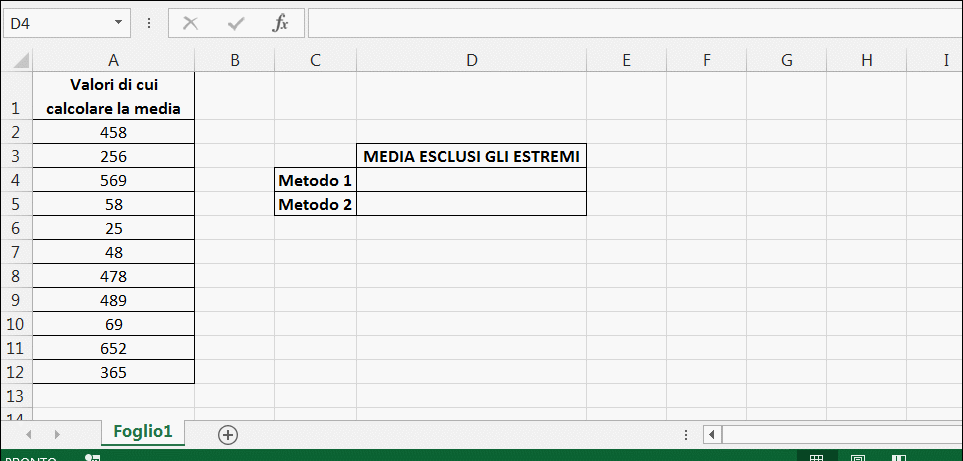This screenshot has height=461, width=963.
Task: Click the horizontal scrollbar left arrow
Action: pyautogui.click(x=712, y=435)
